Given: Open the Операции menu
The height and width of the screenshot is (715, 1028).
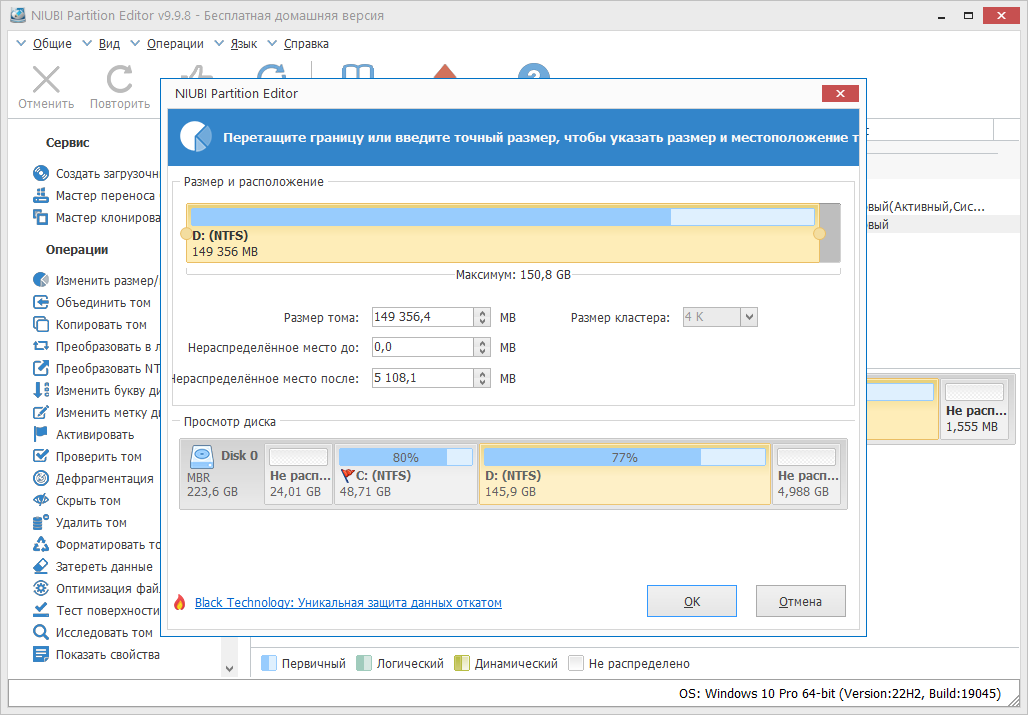Looking at the screenshot, I should click(175, 44).
